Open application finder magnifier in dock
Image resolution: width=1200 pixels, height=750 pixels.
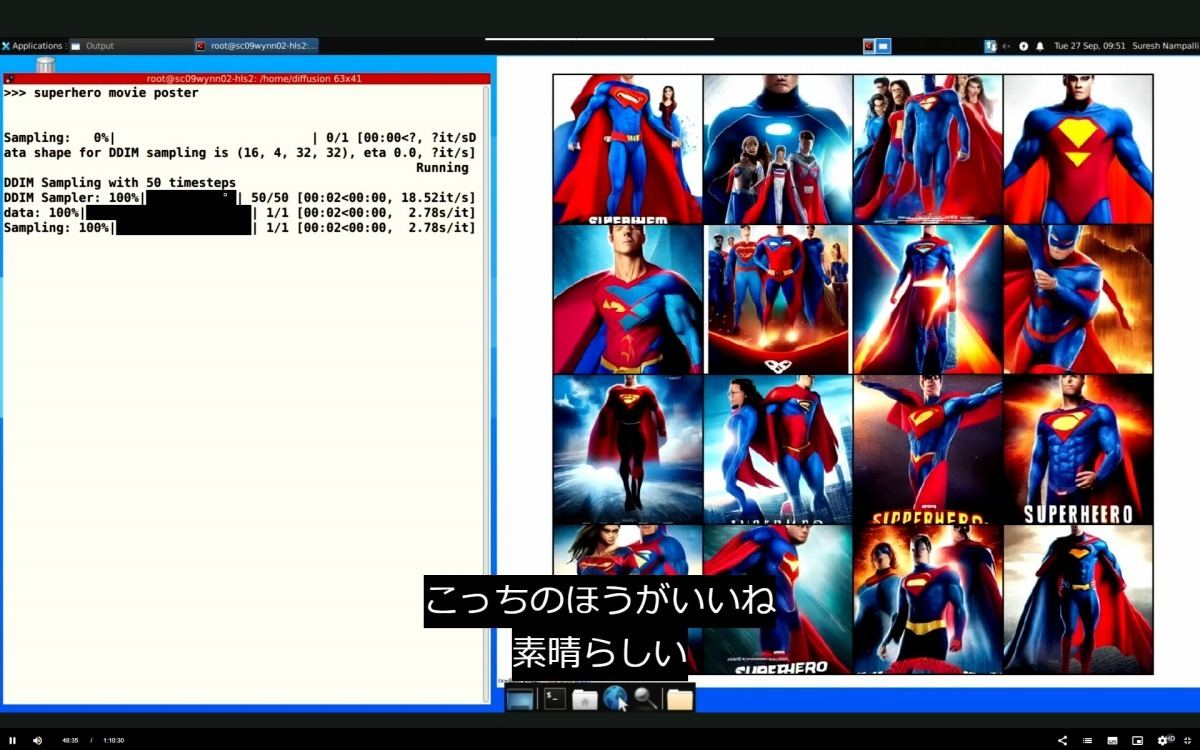(x=646, y=699)
